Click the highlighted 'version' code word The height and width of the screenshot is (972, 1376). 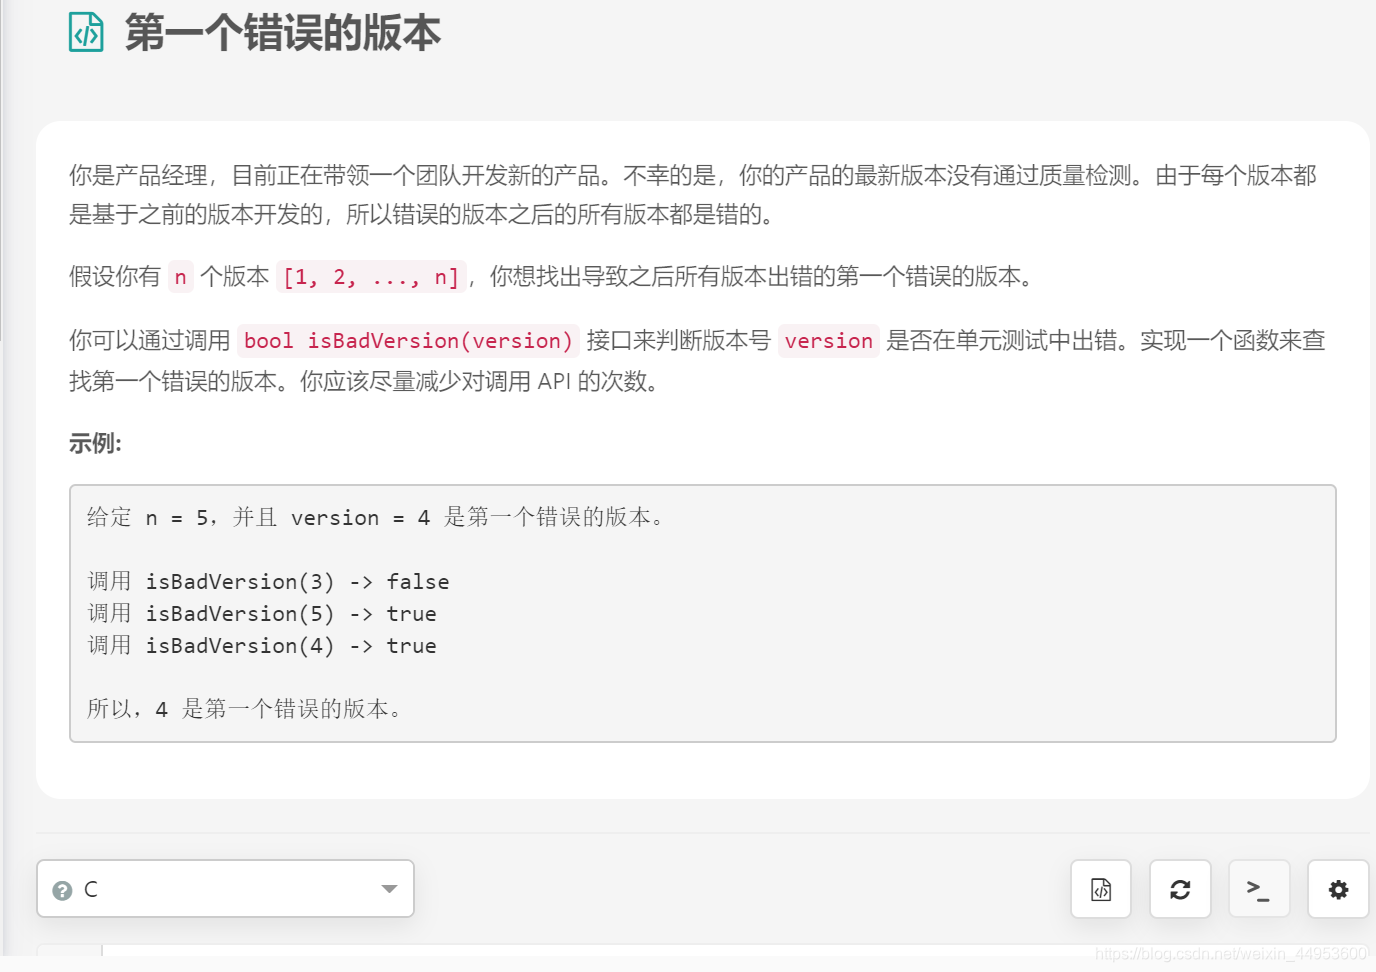pyautogui.click(x=828, y=341)
